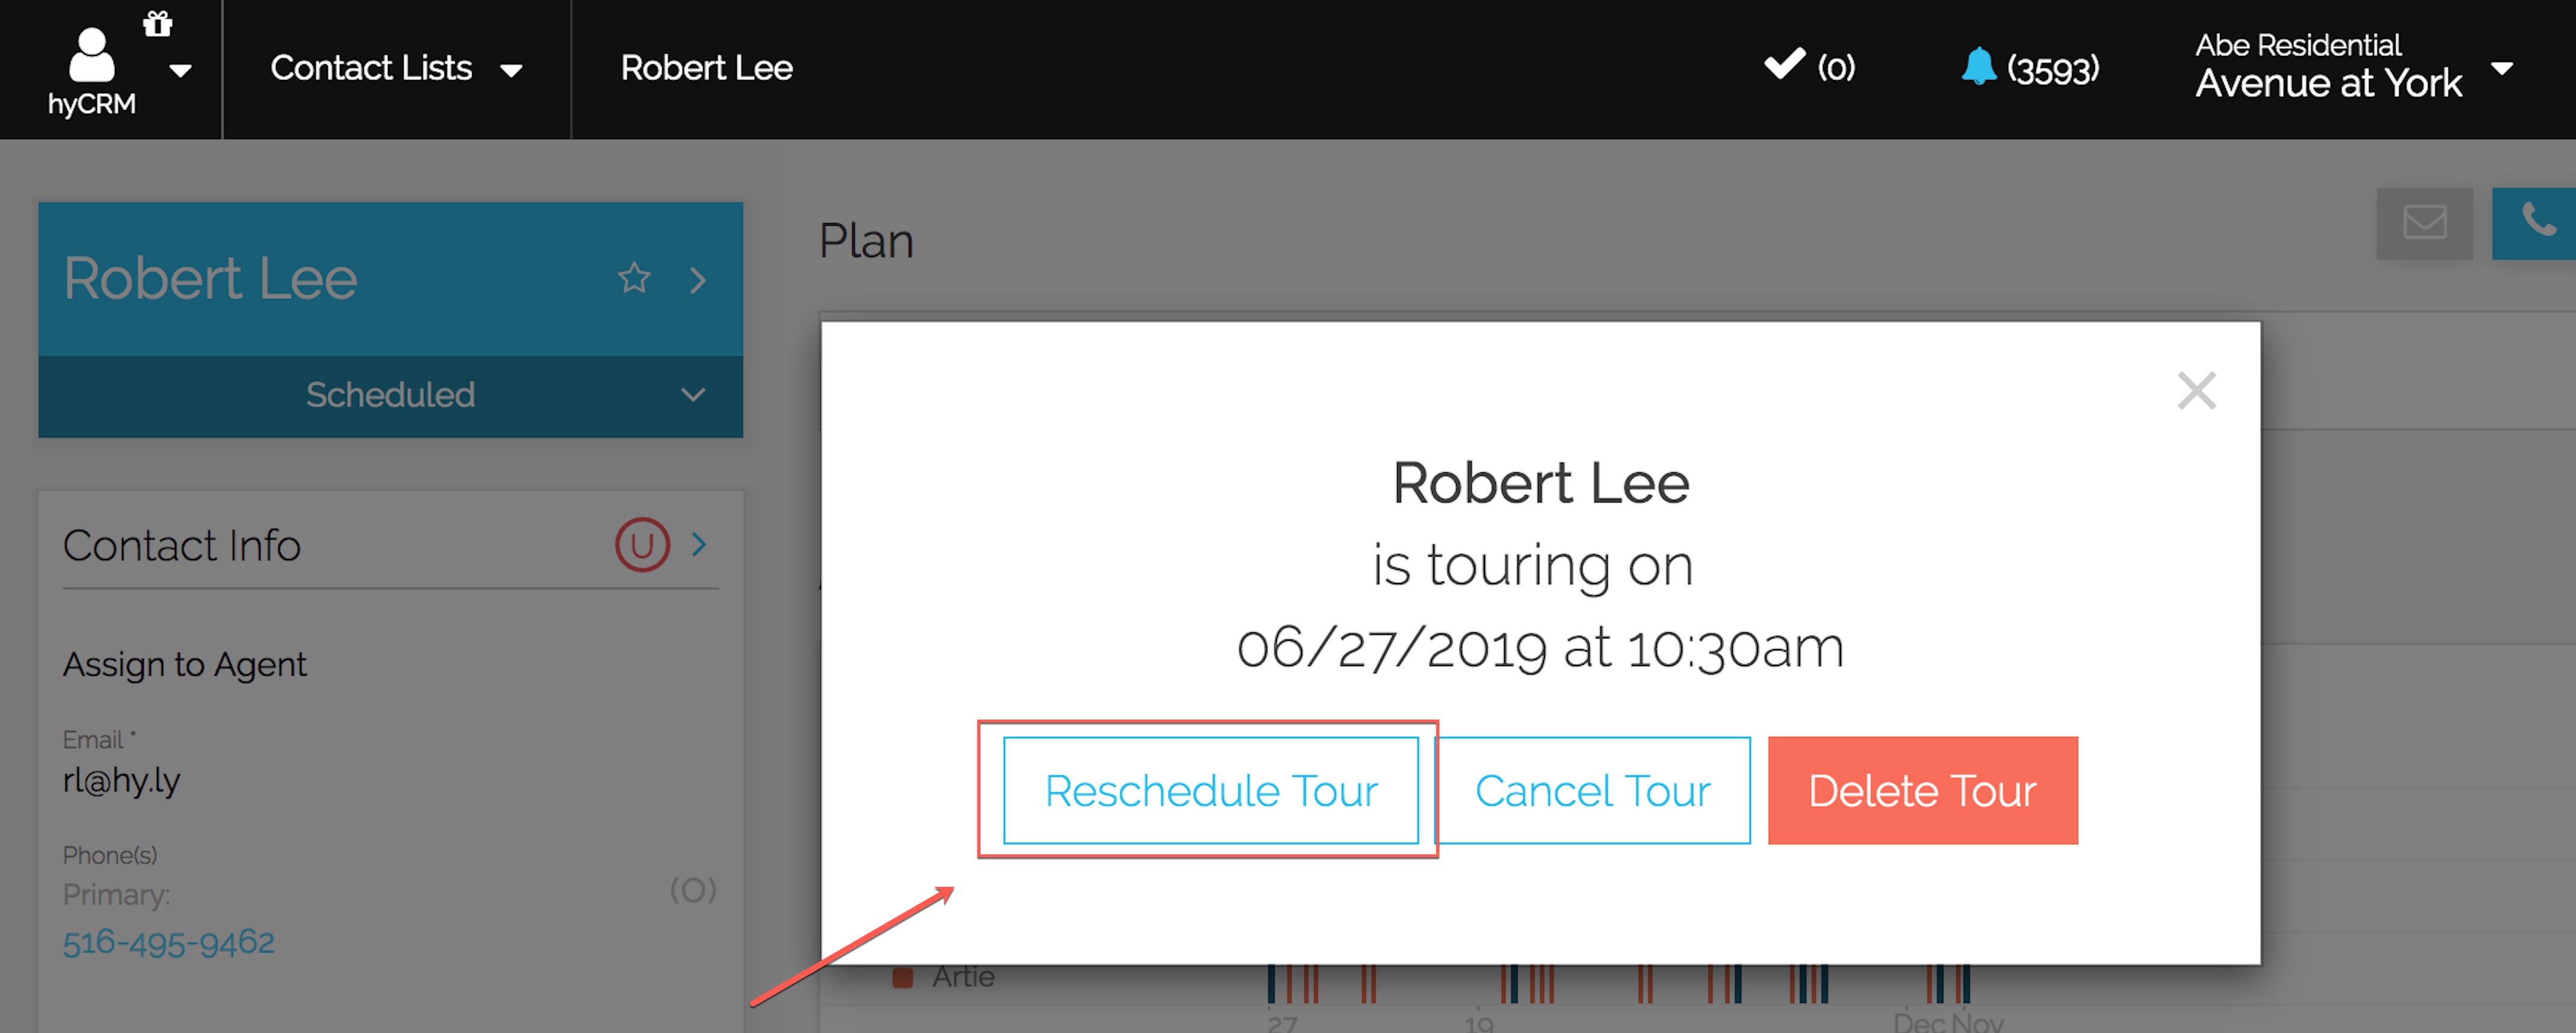Viewport: 2576px width, 1033px height.
Task: Open the notifications bell icon
Action: (x=1978, y=67)
